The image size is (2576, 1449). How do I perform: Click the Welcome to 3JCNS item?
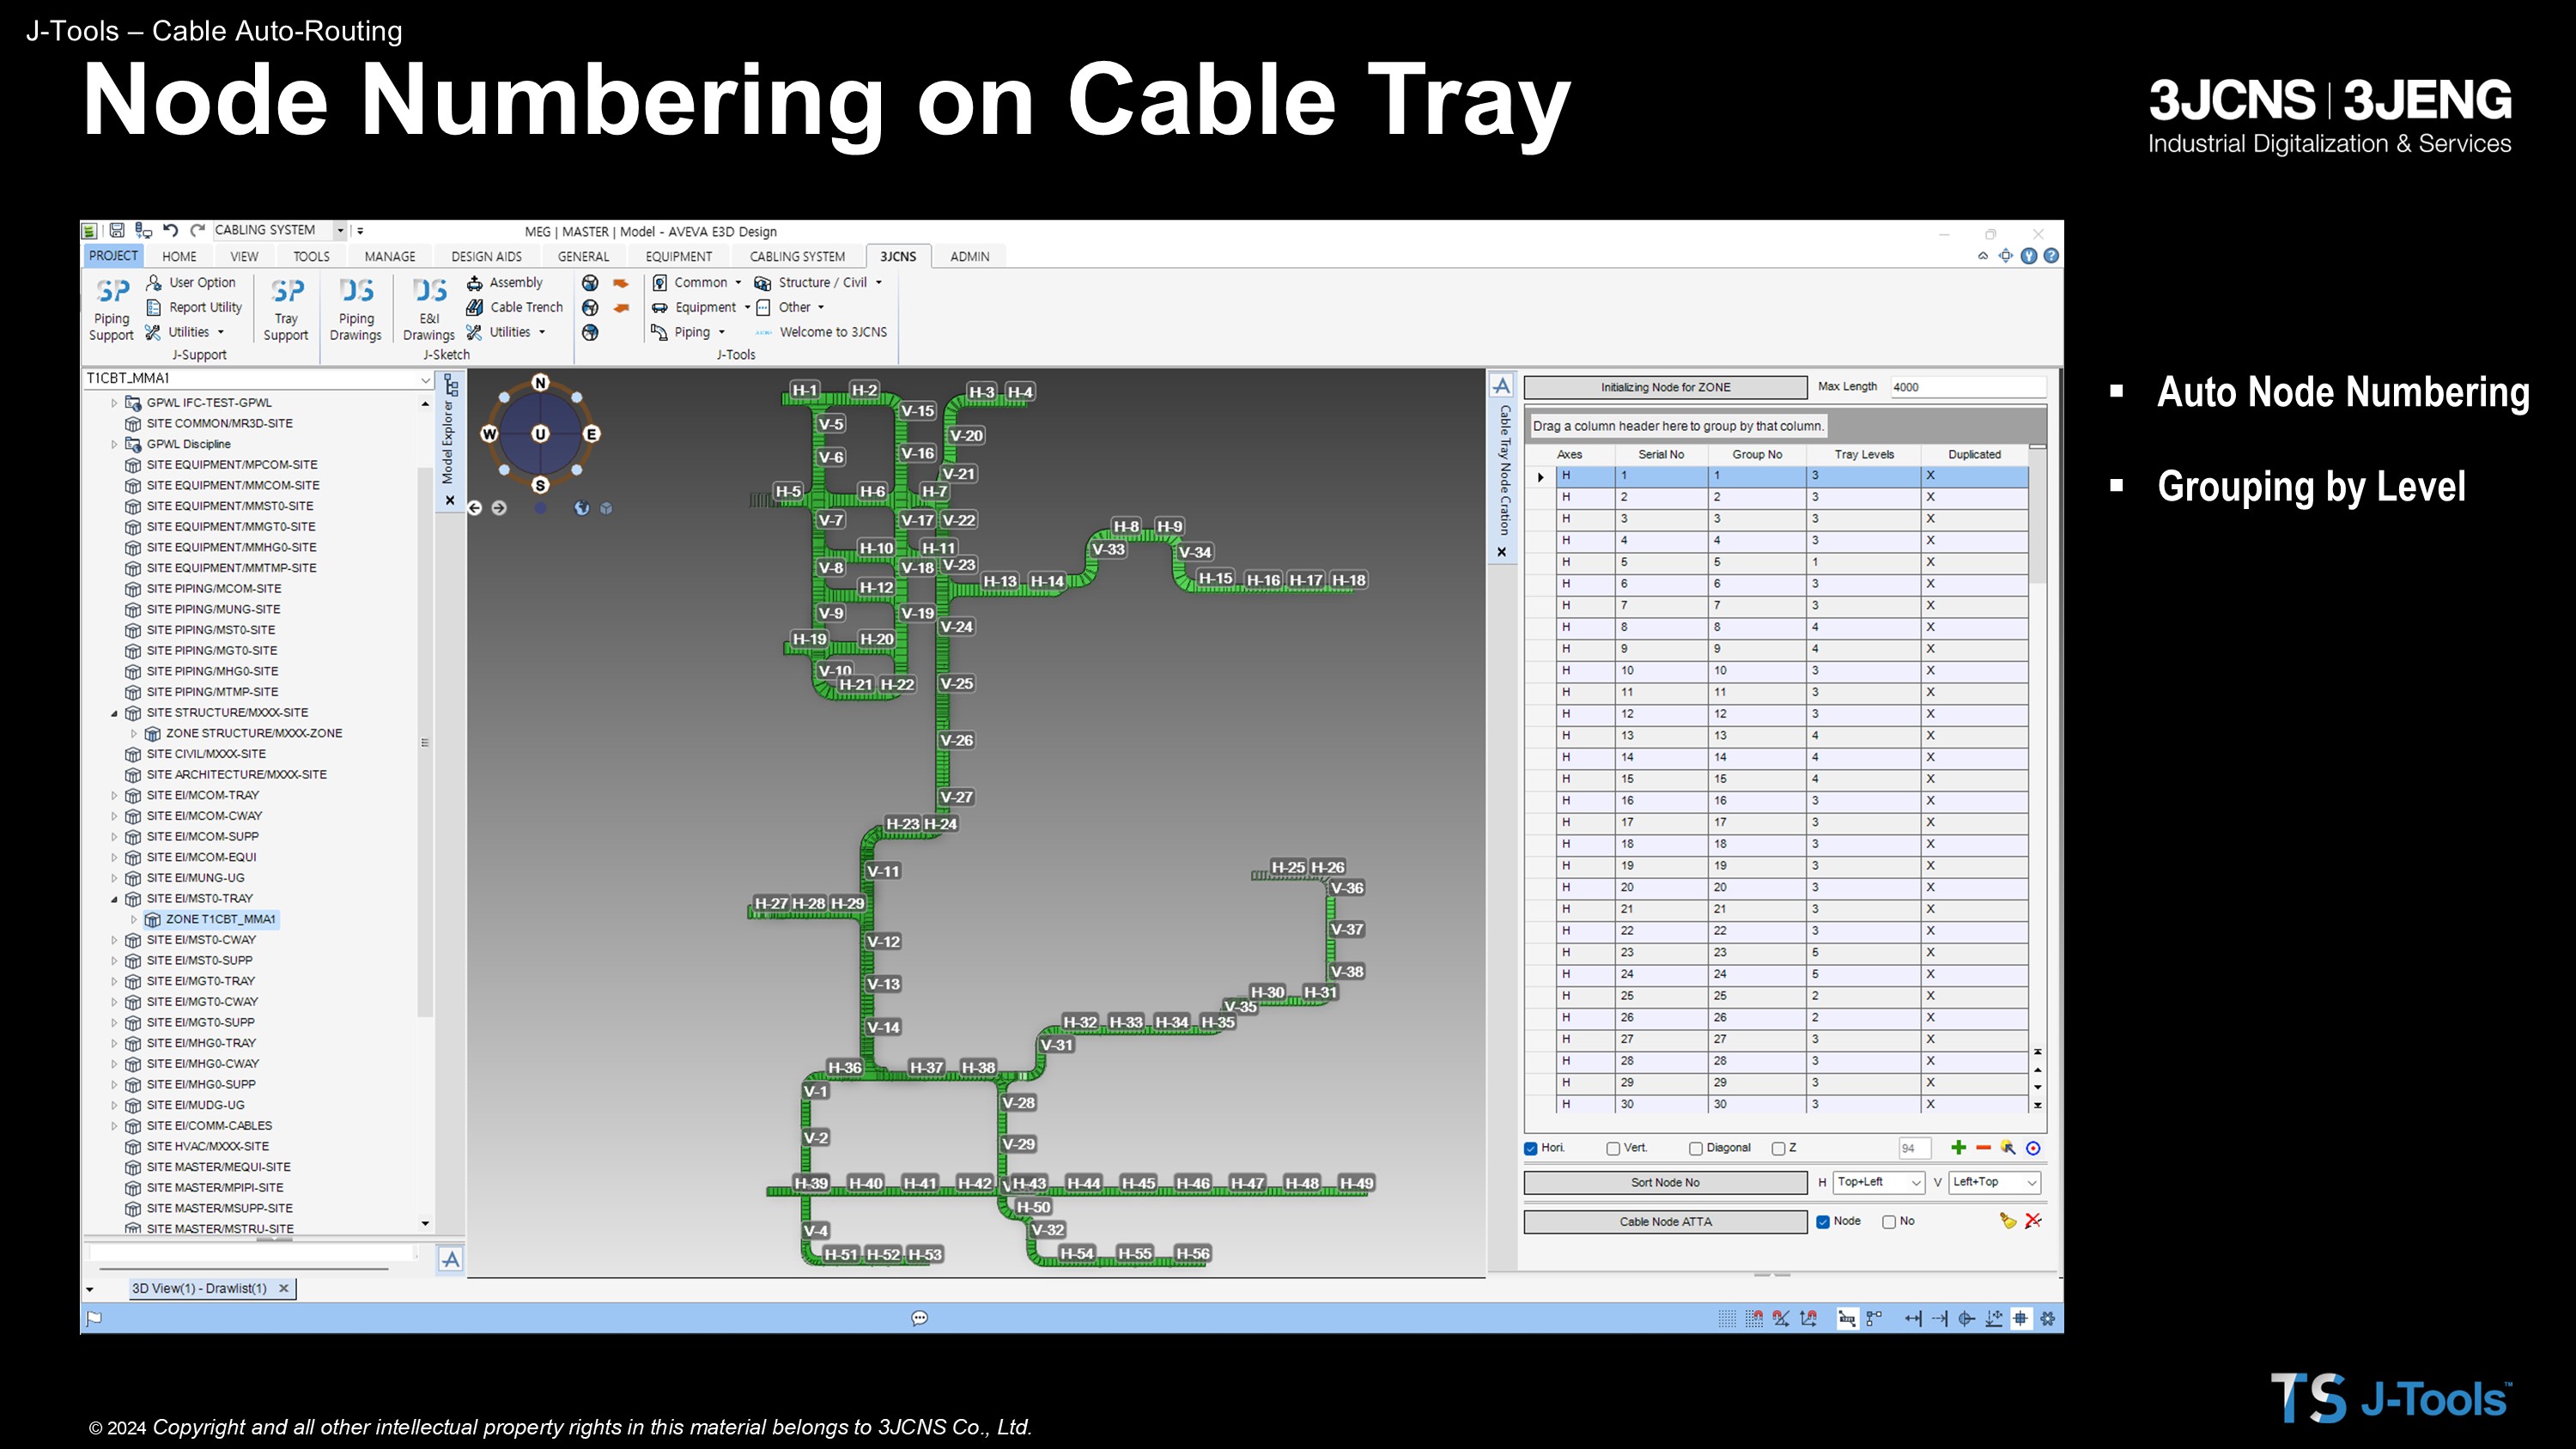[821, 332]
